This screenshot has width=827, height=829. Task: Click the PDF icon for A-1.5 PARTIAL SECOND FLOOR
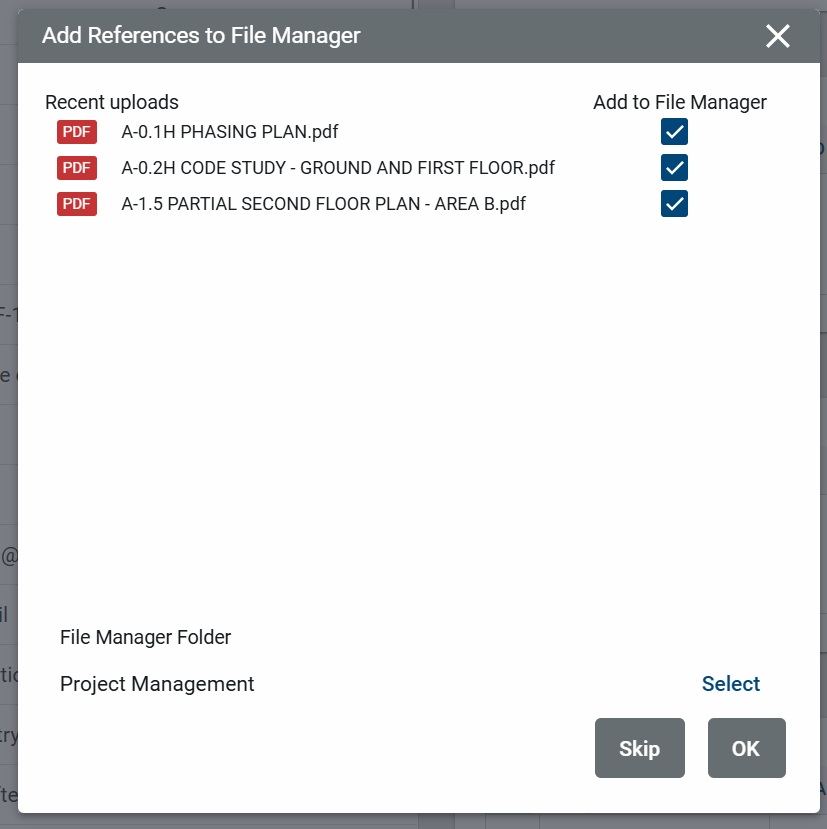tap(77, 204)
